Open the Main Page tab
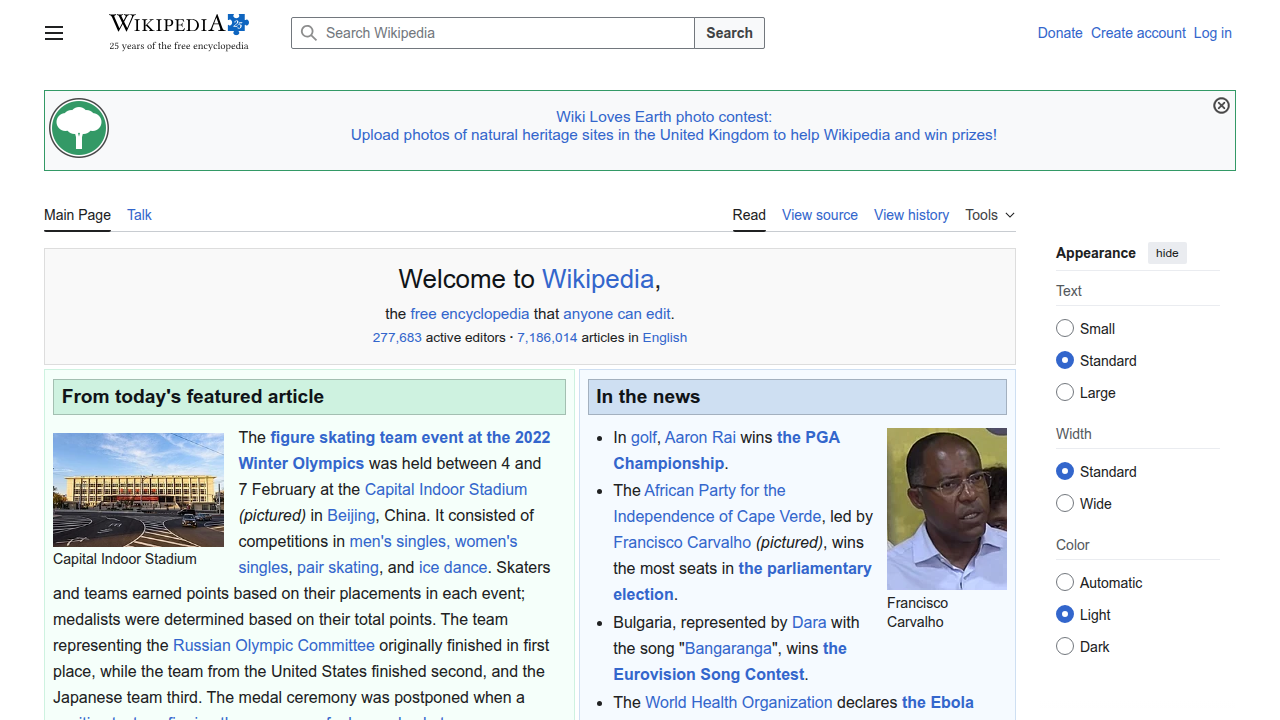 click(x=77, y=215)
